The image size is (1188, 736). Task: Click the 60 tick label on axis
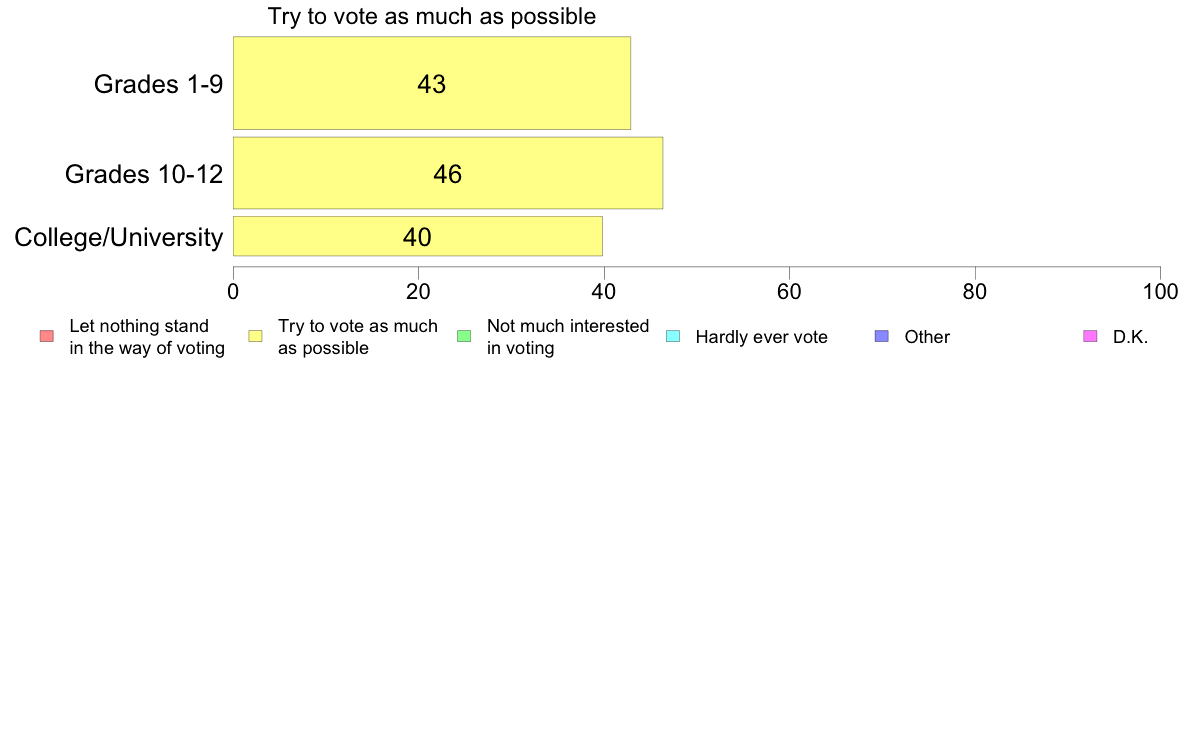tap(789, 292)
